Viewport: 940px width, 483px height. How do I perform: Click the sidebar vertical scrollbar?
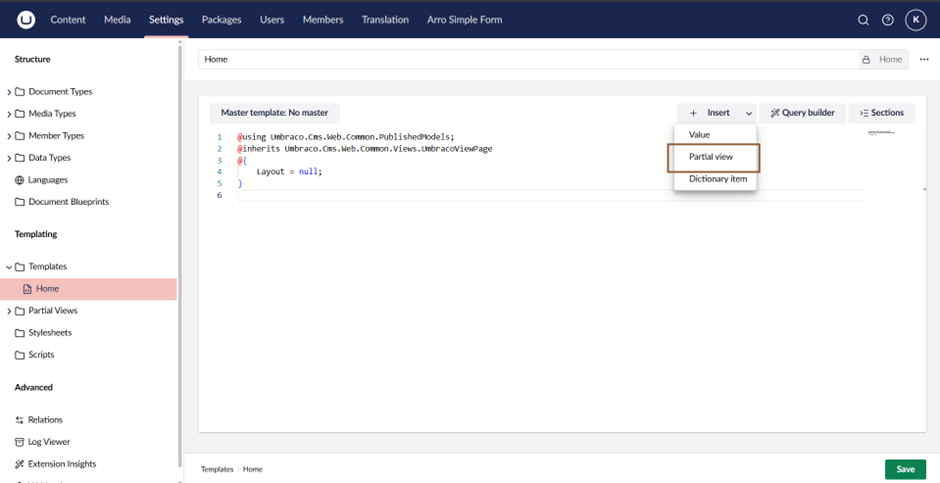coord(180,256)
